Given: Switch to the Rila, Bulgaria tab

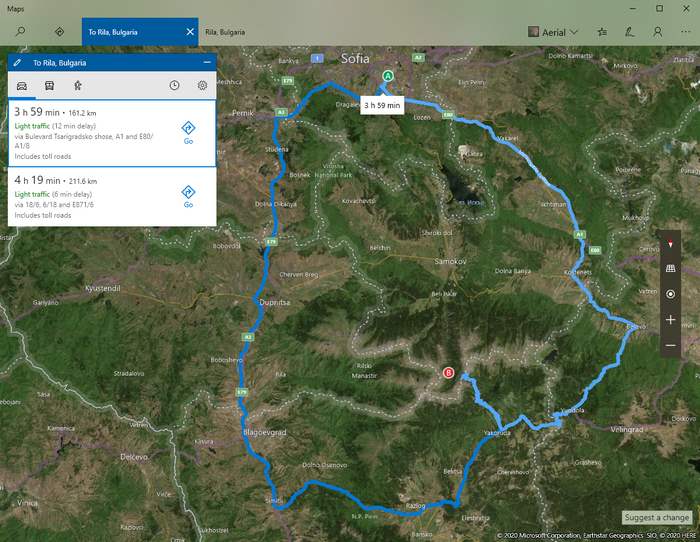Looking at the screenshot, I should [x=226, y=32].
